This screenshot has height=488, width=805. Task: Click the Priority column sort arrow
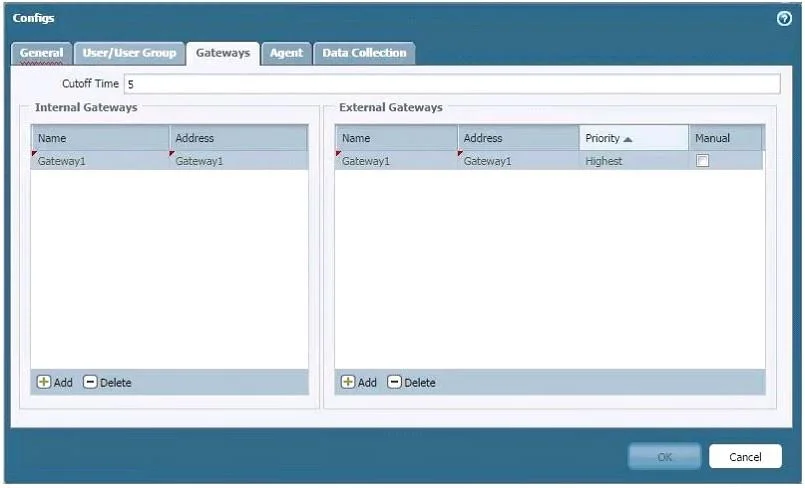(627, 139)
